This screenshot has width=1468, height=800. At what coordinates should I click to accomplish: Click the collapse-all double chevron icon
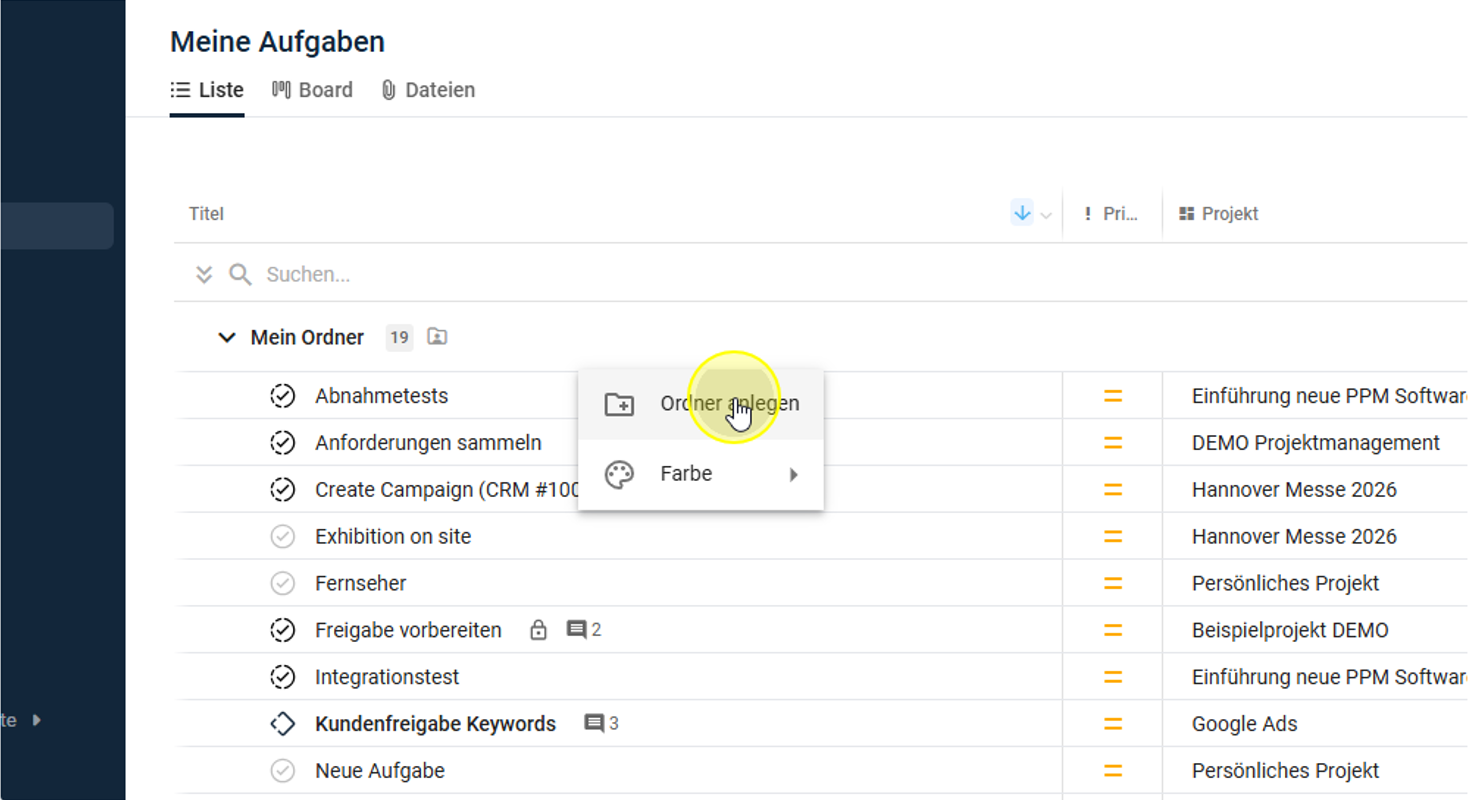click(x=204, y=274)
